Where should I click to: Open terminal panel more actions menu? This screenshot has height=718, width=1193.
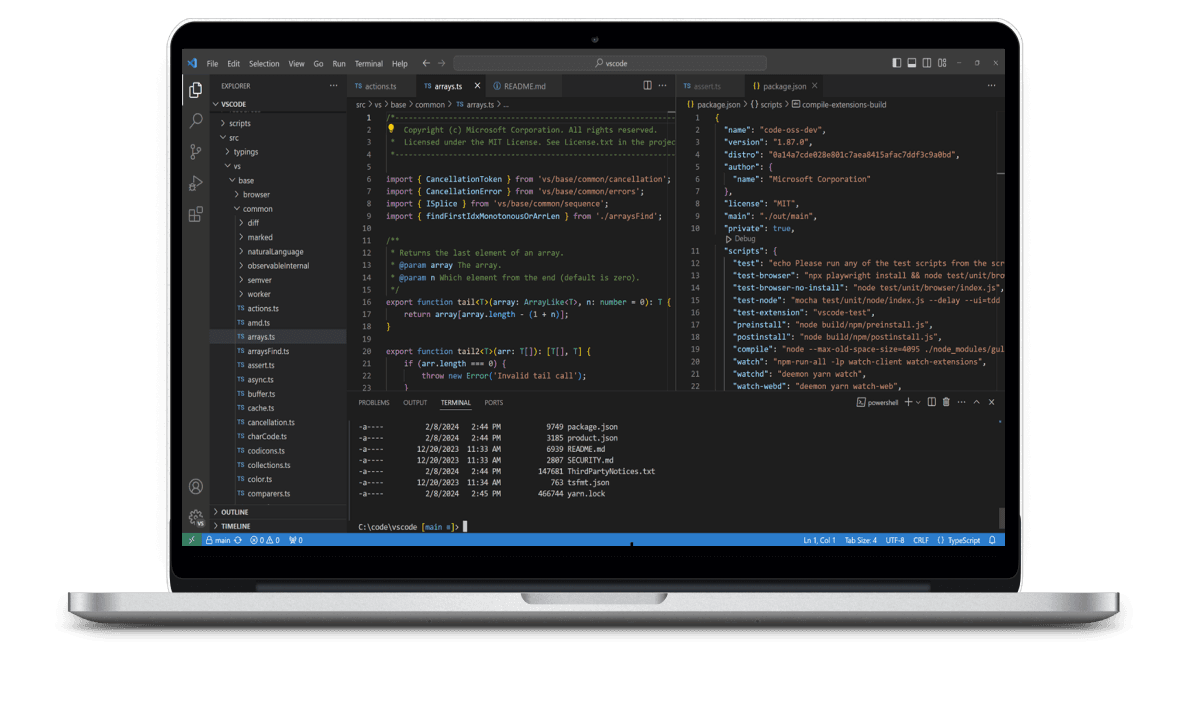[962, 402]
